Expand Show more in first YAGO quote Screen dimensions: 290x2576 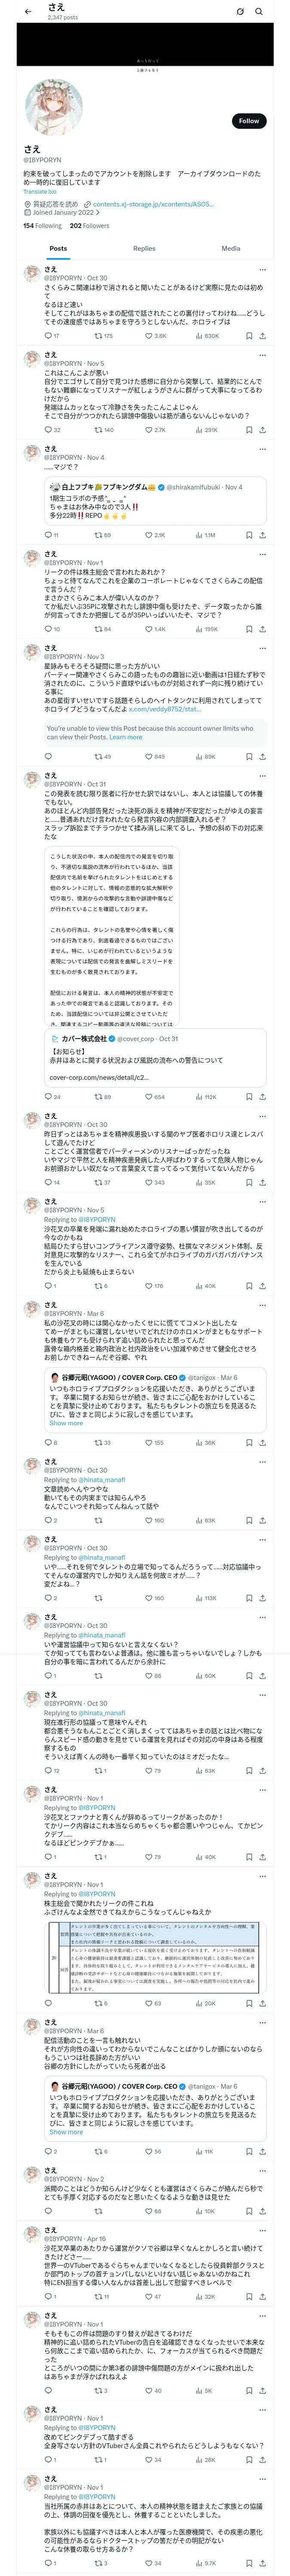click(x=66, y=1423)
